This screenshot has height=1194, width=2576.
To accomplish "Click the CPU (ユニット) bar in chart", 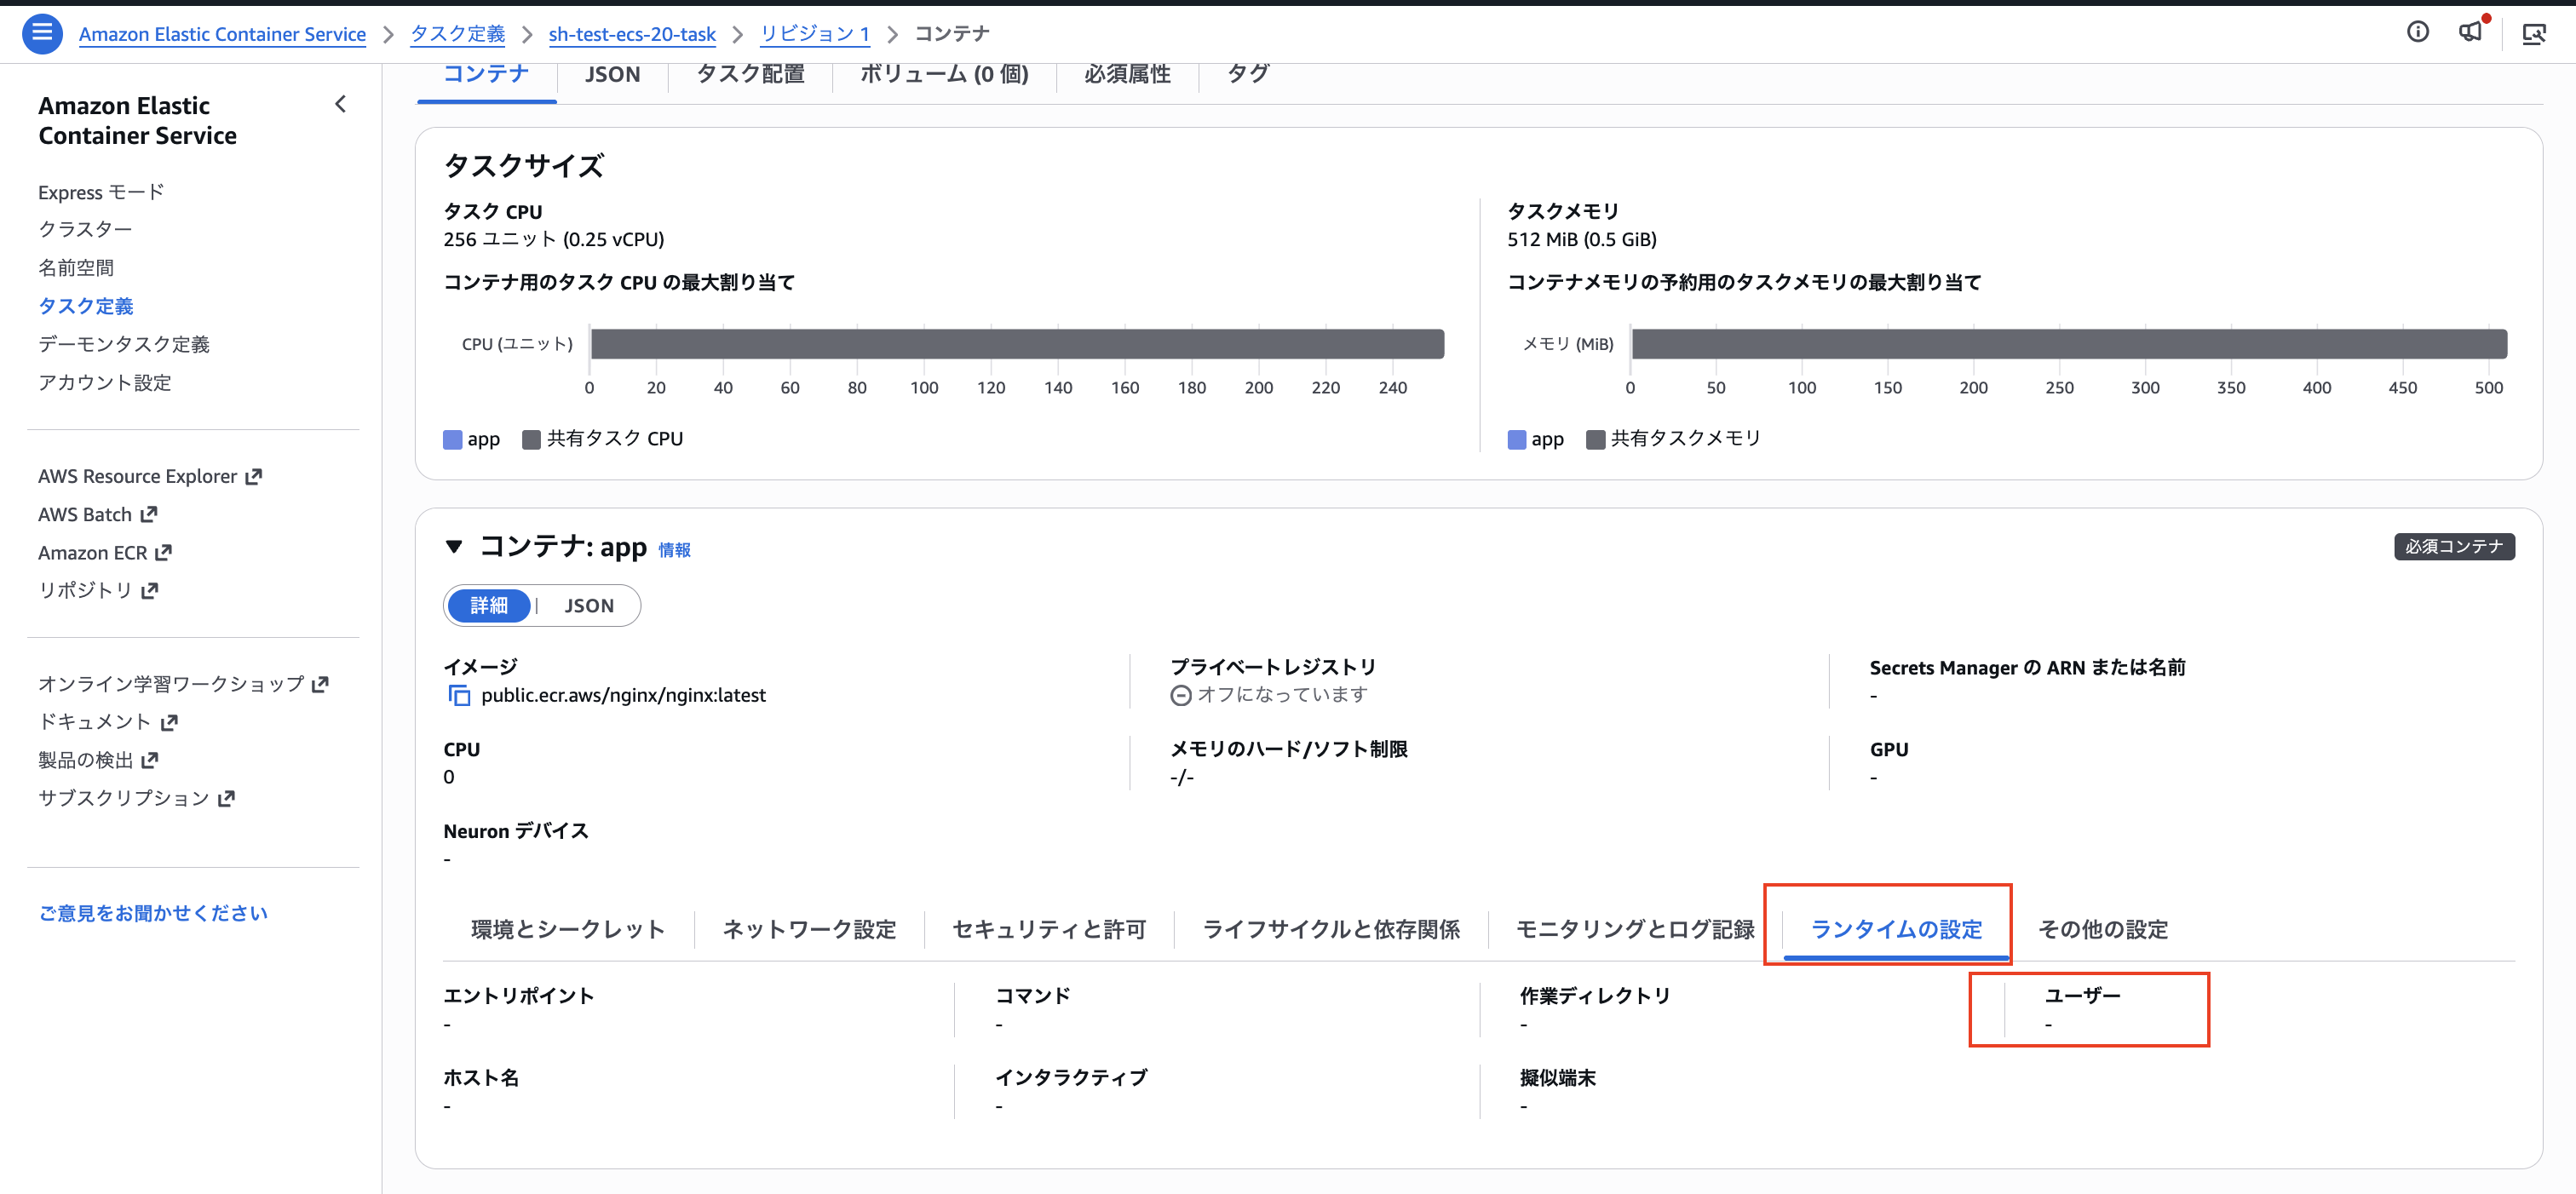I will pos(1017,344).
